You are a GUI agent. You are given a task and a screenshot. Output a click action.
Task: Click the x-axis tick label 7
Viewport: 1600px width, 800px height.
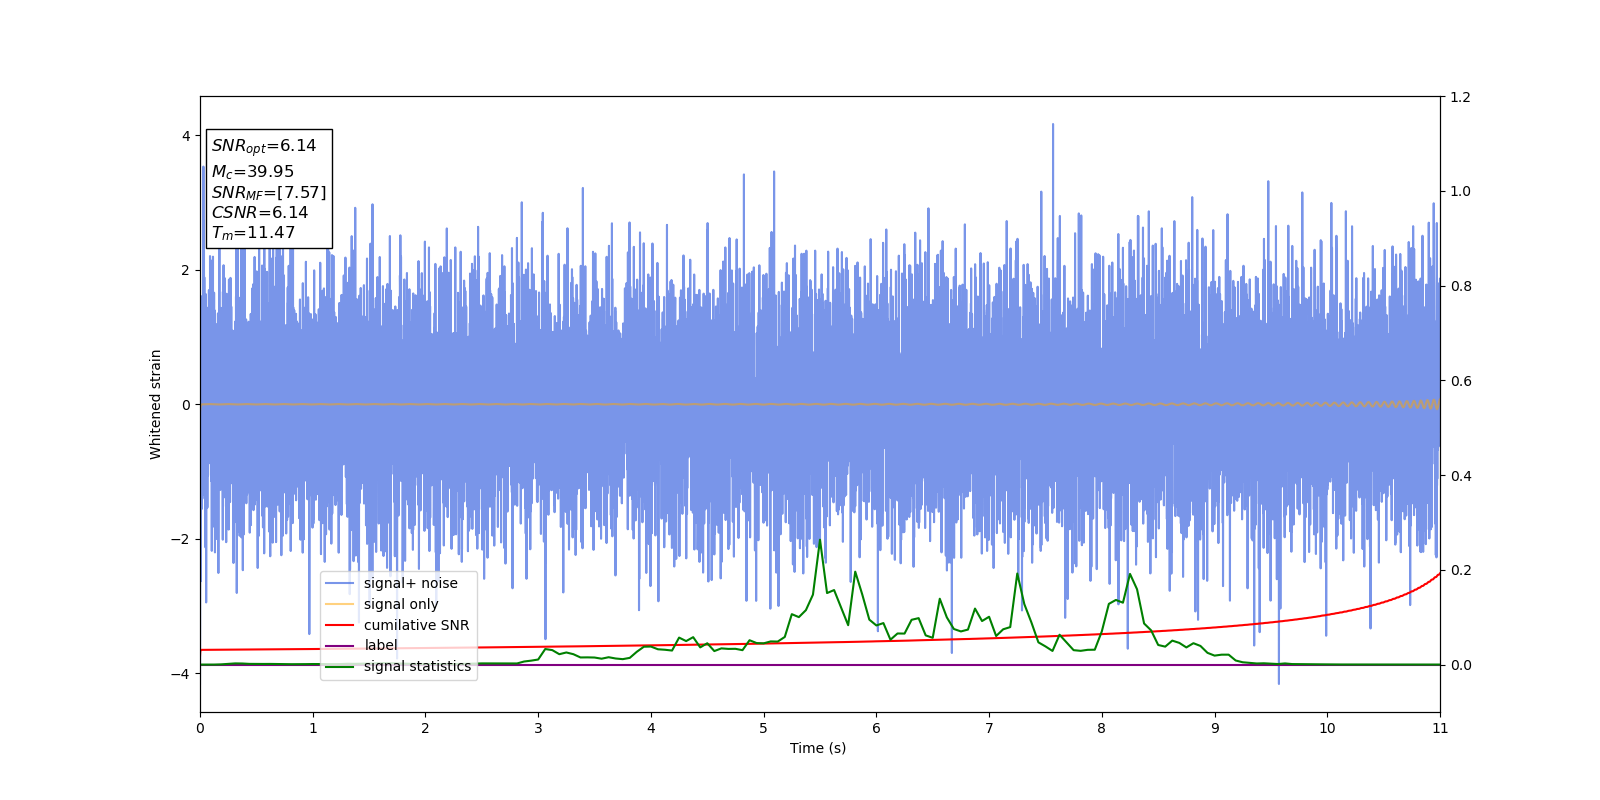pyautogui.click(x=989, y=728)
